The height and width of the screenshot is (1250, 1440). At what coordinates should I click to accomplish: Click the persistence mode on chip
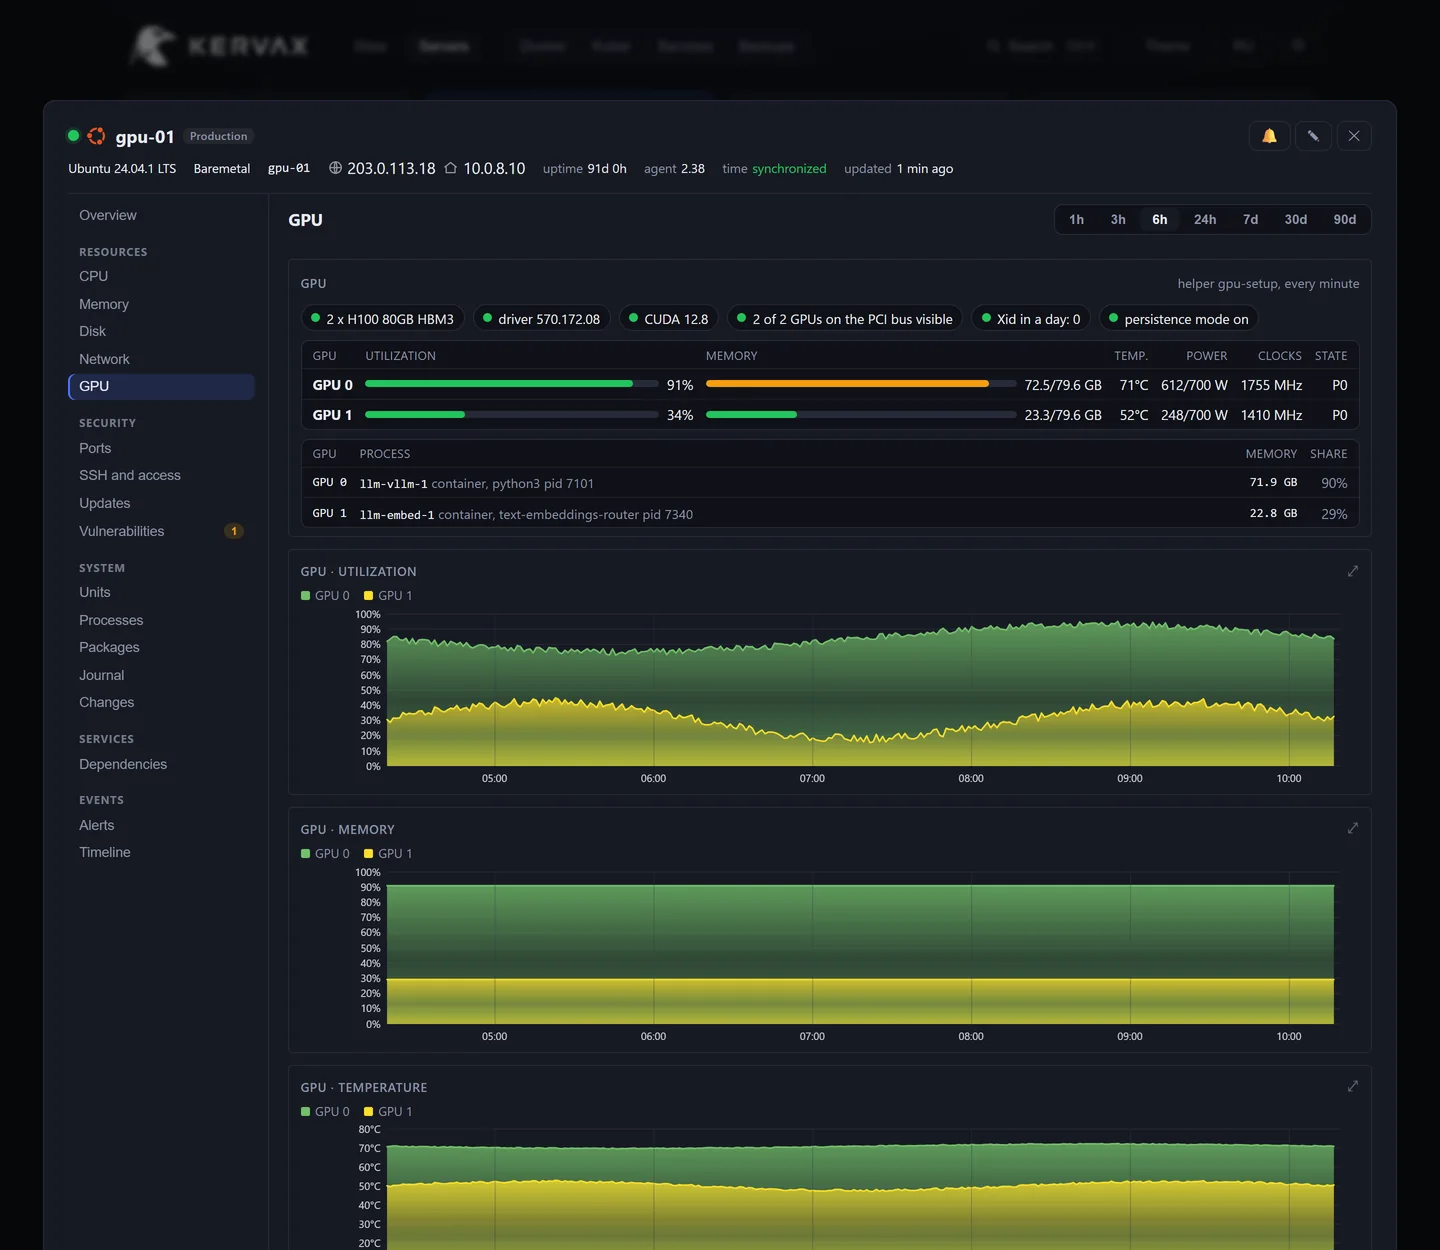click(1178, 319)
